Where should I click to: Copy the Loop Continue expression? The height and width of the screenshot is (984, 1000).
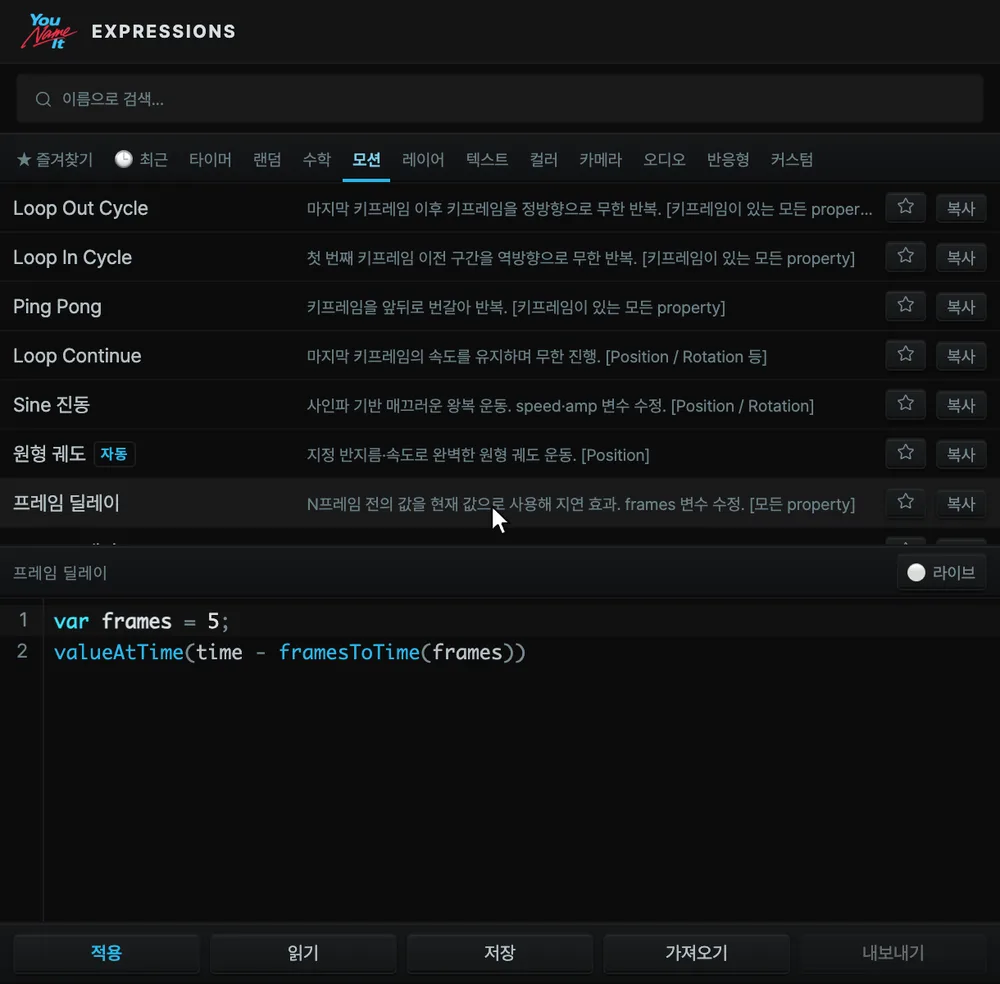coord(960,355)
